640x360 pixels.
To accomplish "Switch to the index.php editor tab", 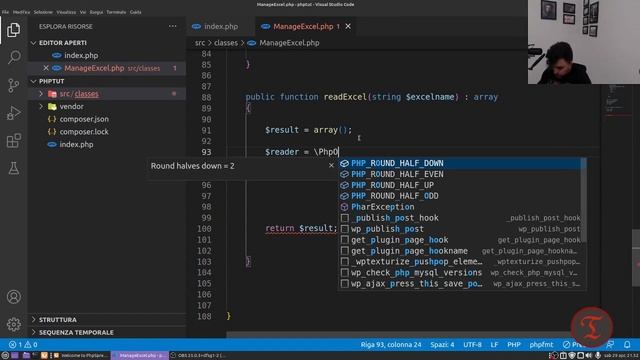I will point(221,26).
